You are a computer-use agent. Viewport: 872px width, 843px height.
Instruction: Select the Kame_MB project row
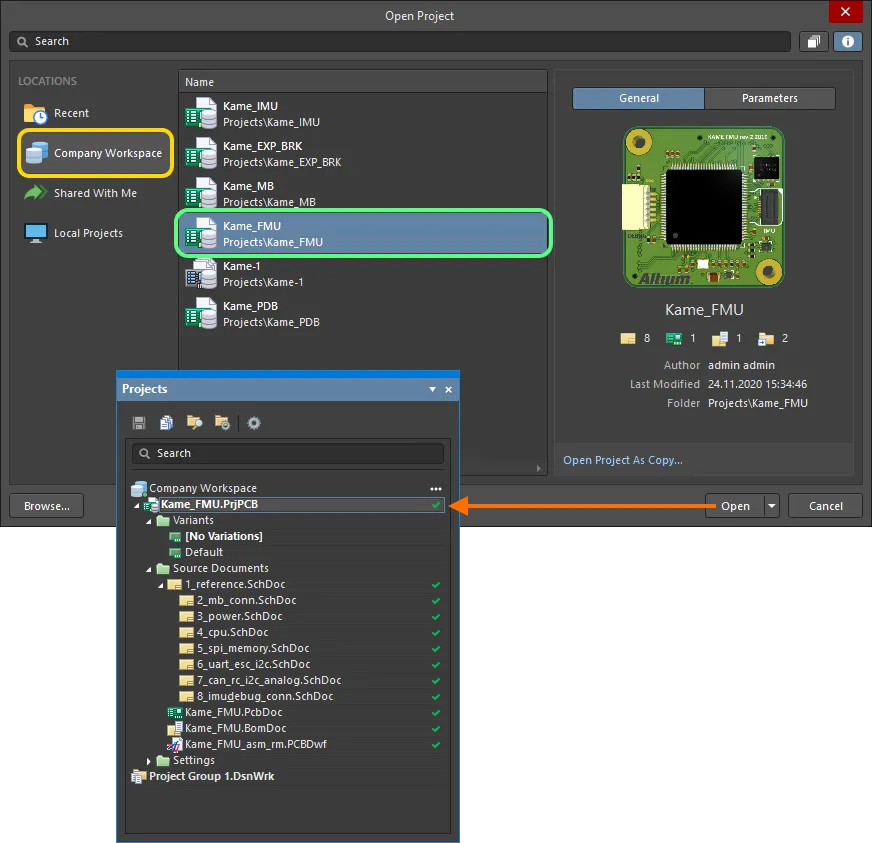coord(363,194)
